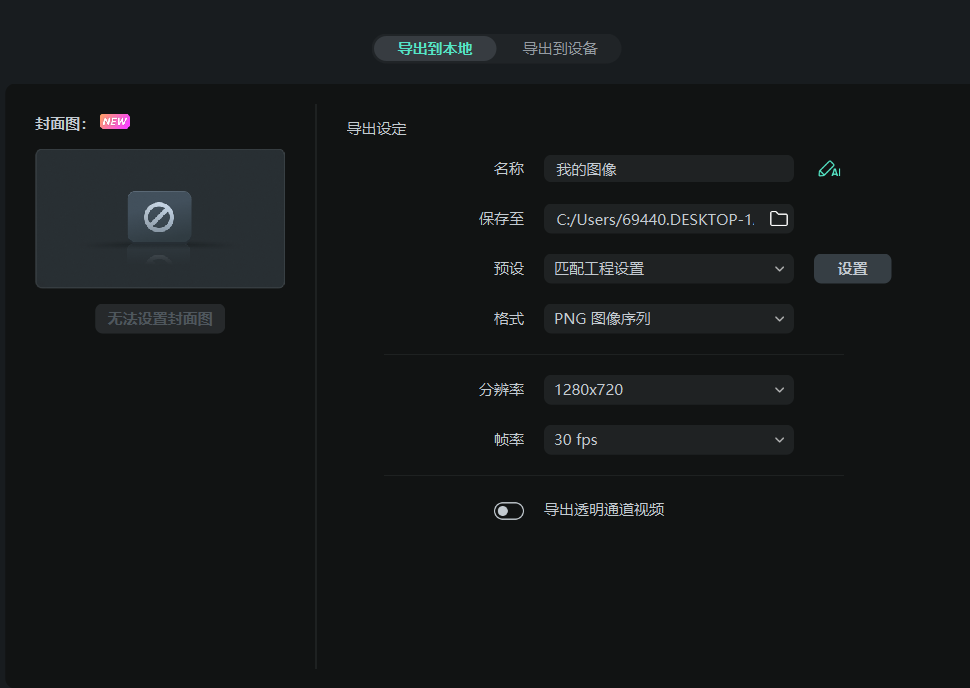Click the 无法设置封面图 button

(x=160, y=318)
